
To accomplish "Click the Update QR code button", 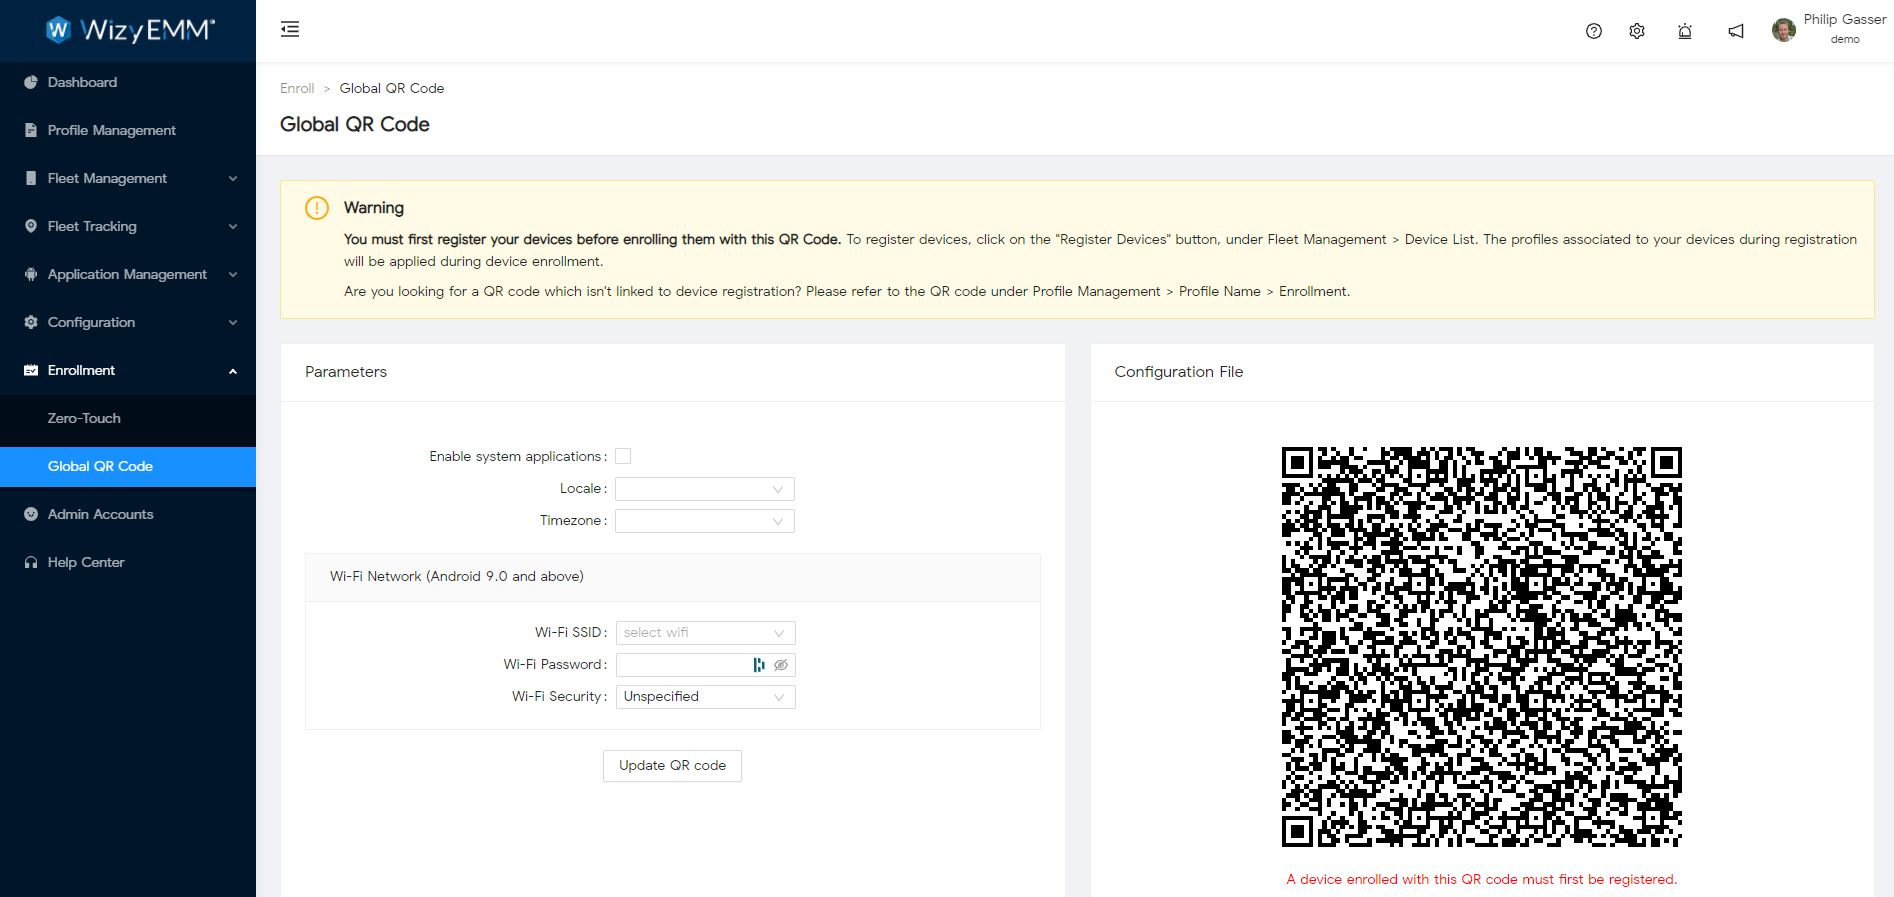I will tap(672, 766).
